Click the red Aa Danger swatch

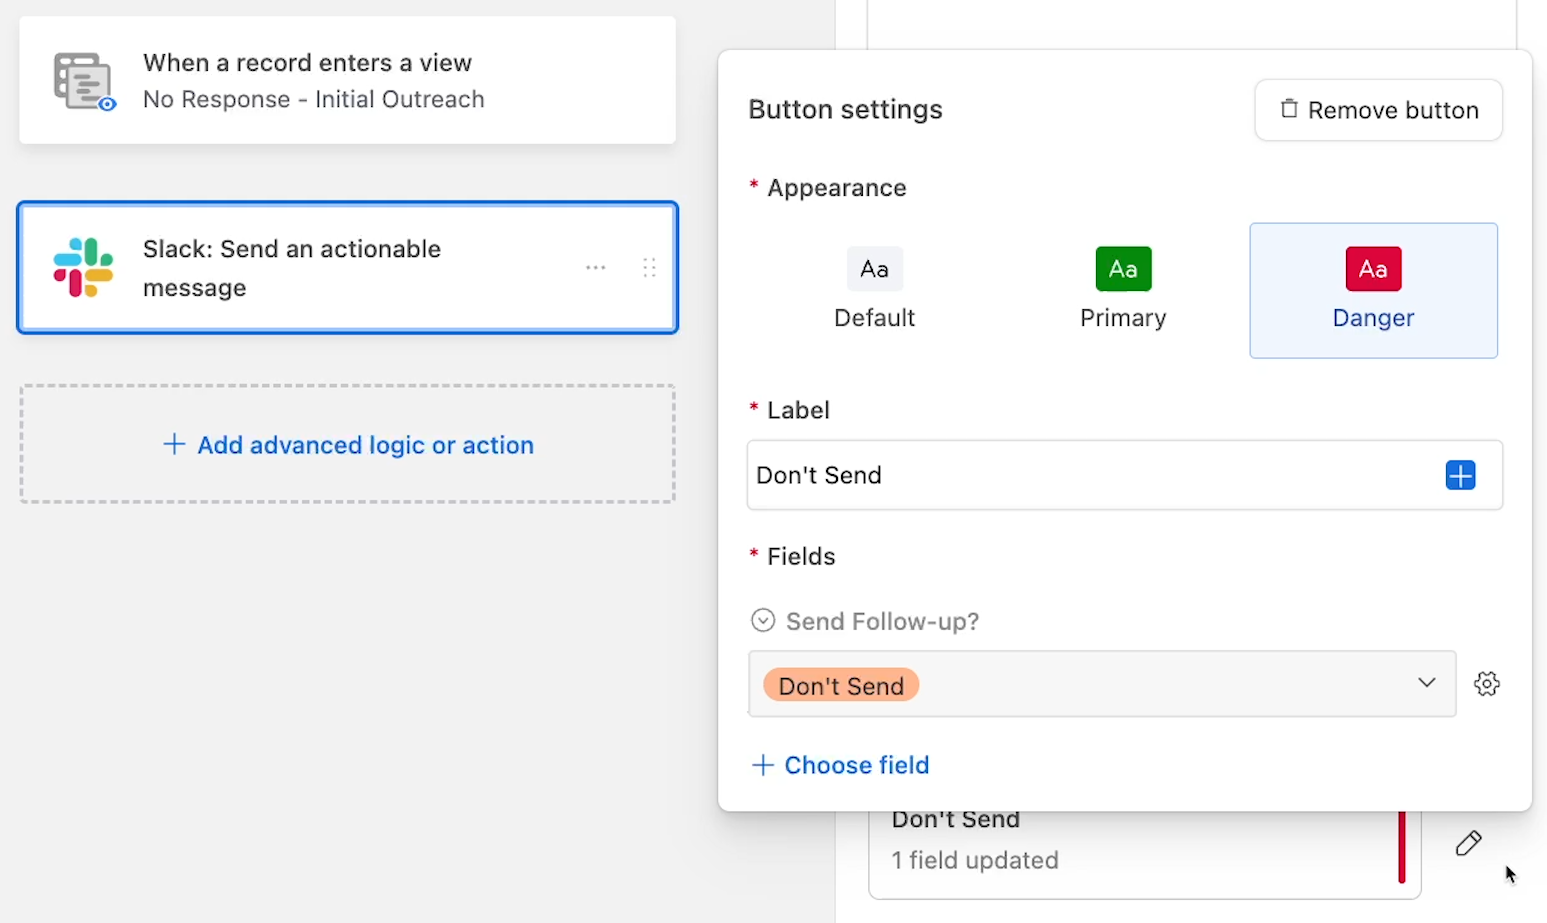click(x=1373, y=269)
